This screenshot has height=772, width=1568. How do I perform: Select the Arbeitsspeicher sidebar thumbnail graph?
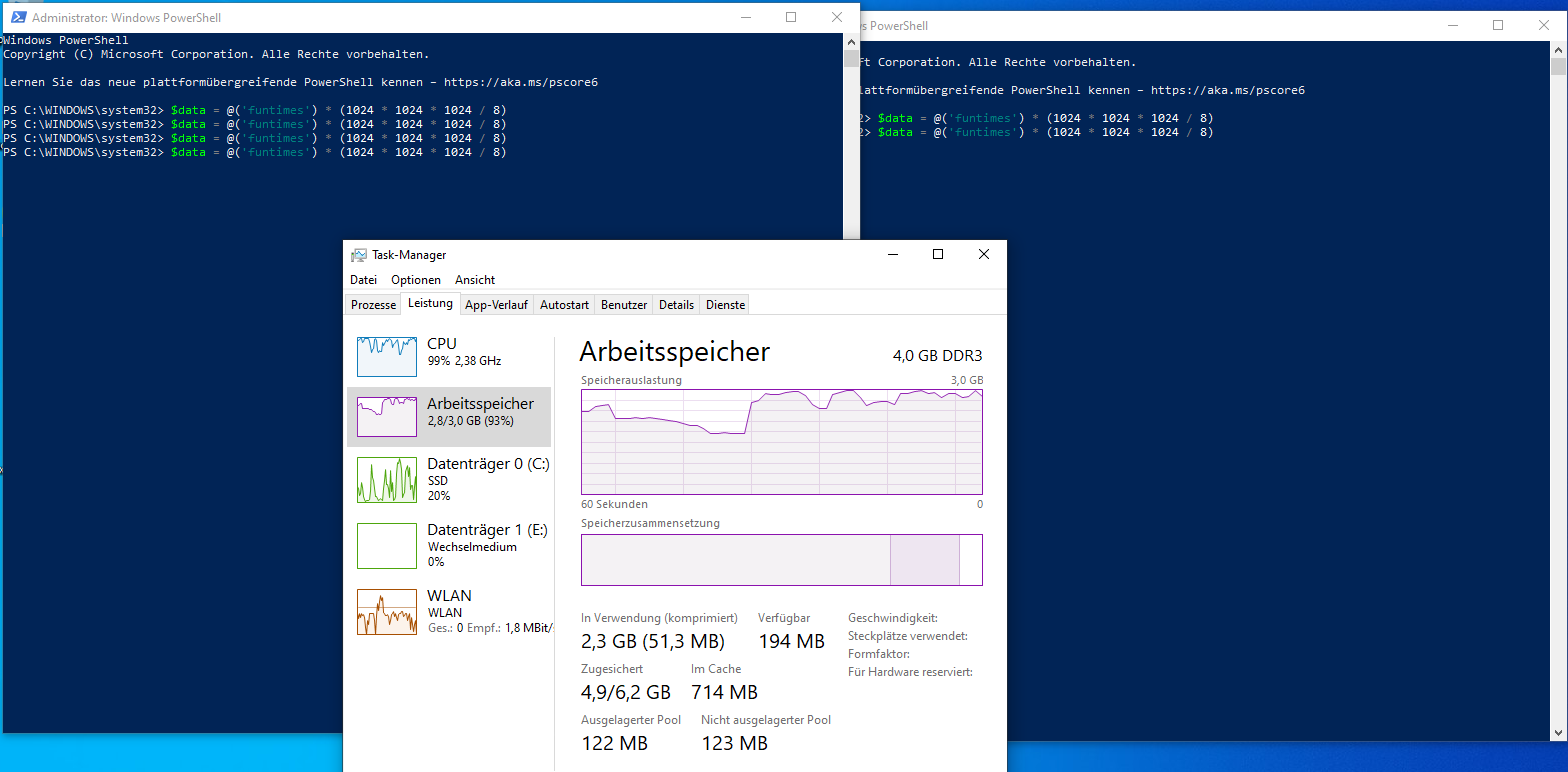coord(387,417)
